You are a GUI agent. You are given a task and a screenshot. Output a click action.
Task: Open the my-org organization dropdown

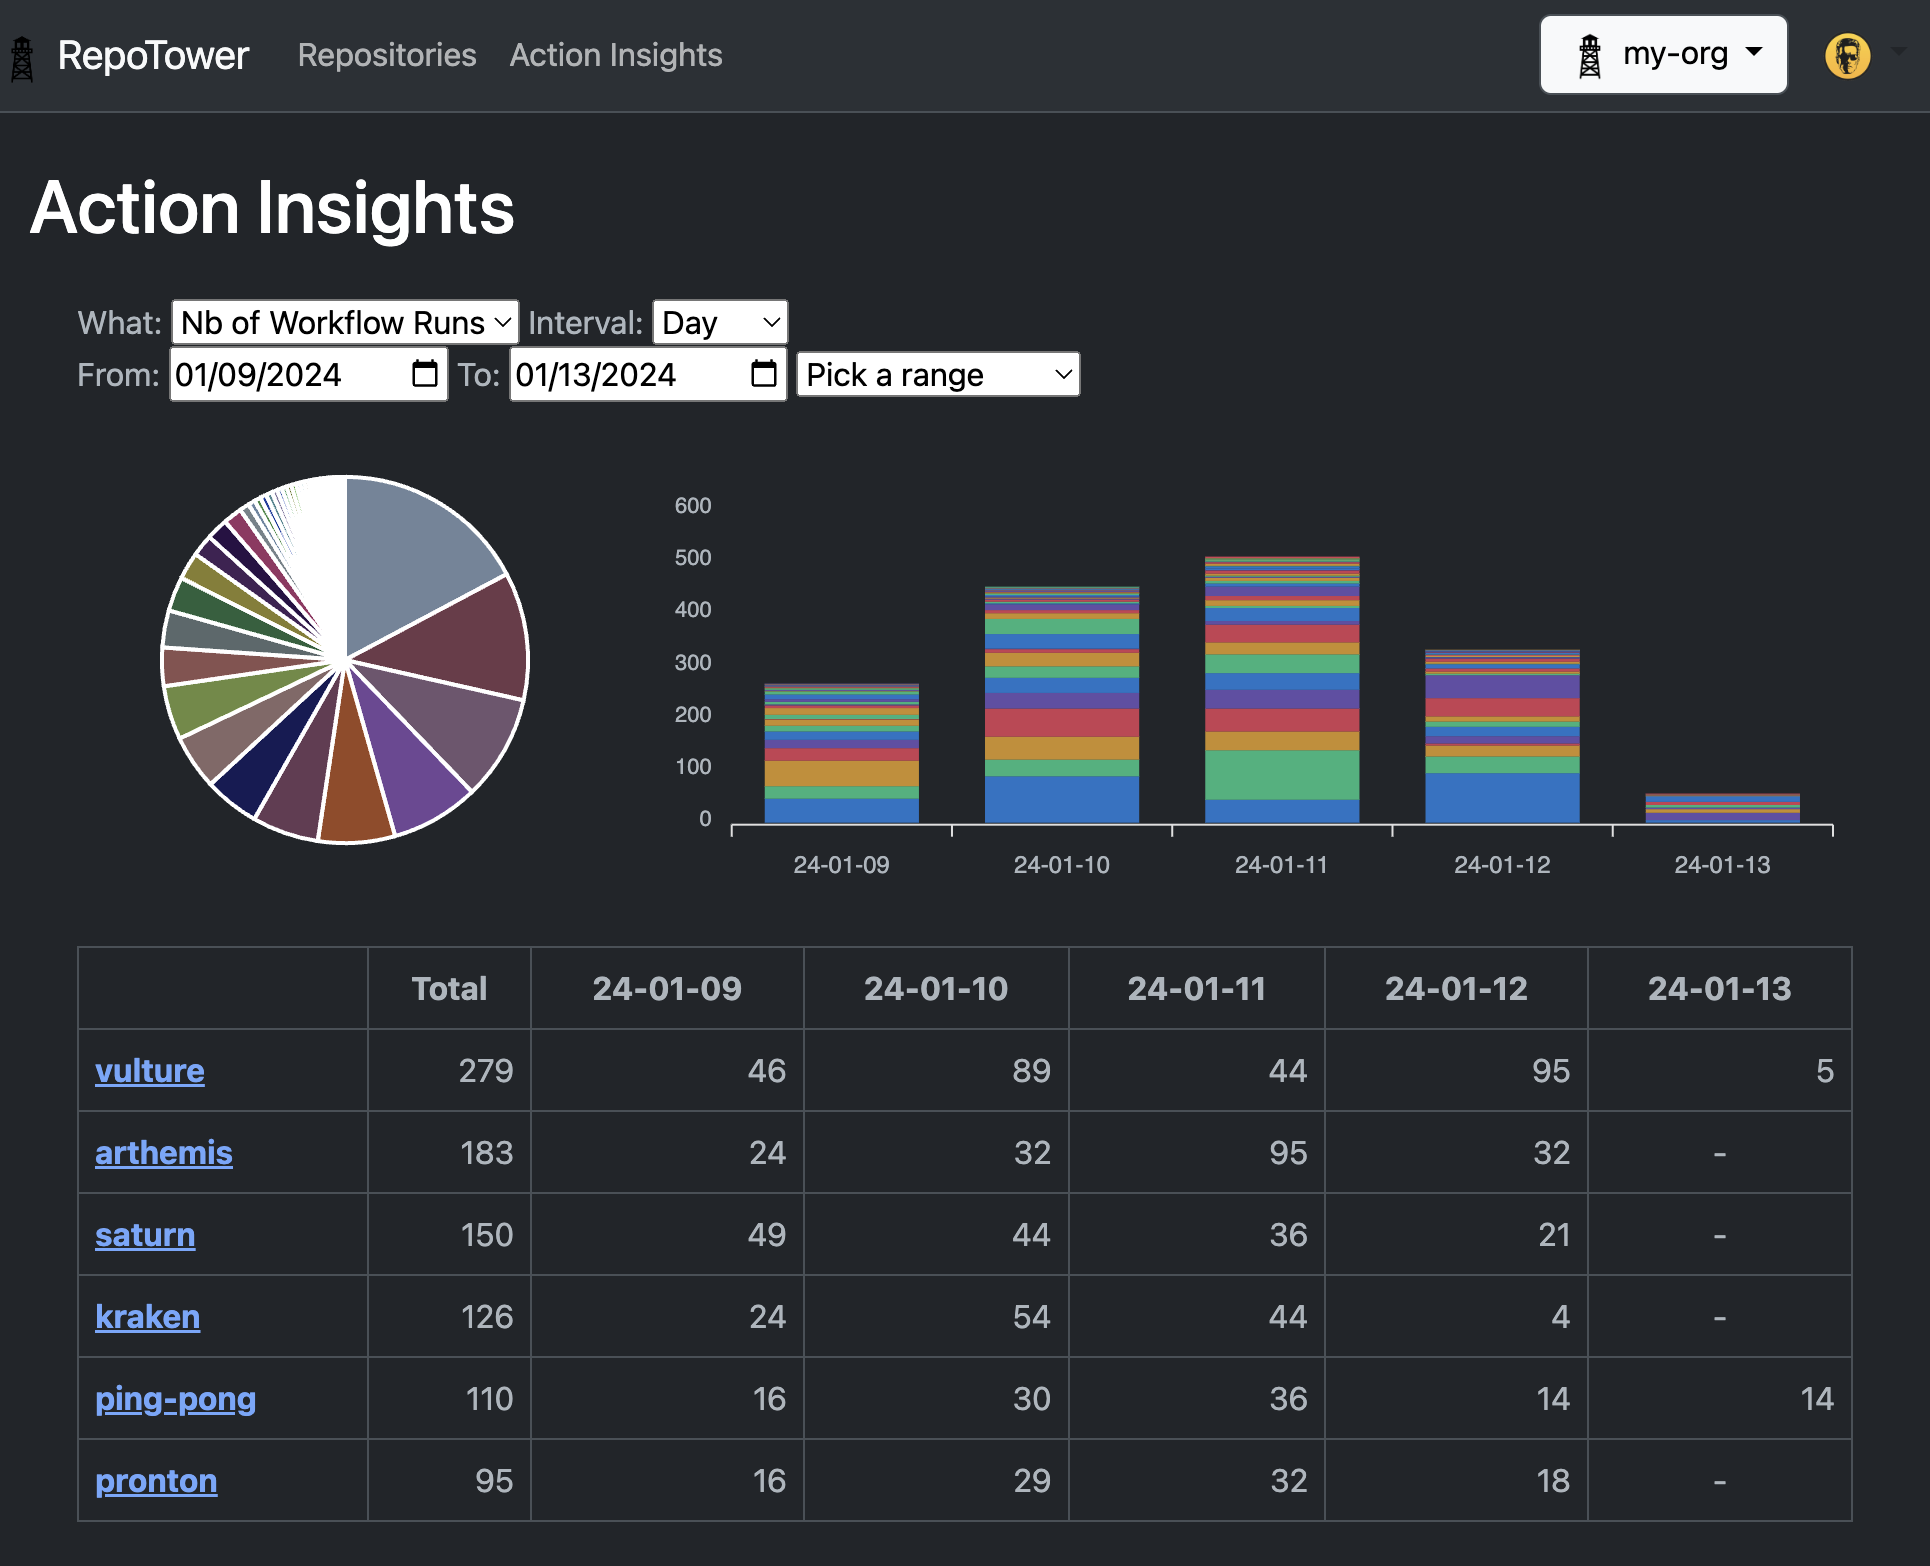pyautogui.click(x=1663, y=55)
